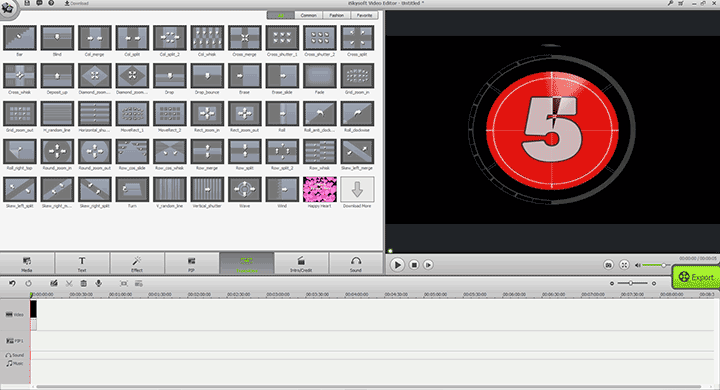Choose the Round_zoom_in transition

pyautogui.click(x=57, y=152)
